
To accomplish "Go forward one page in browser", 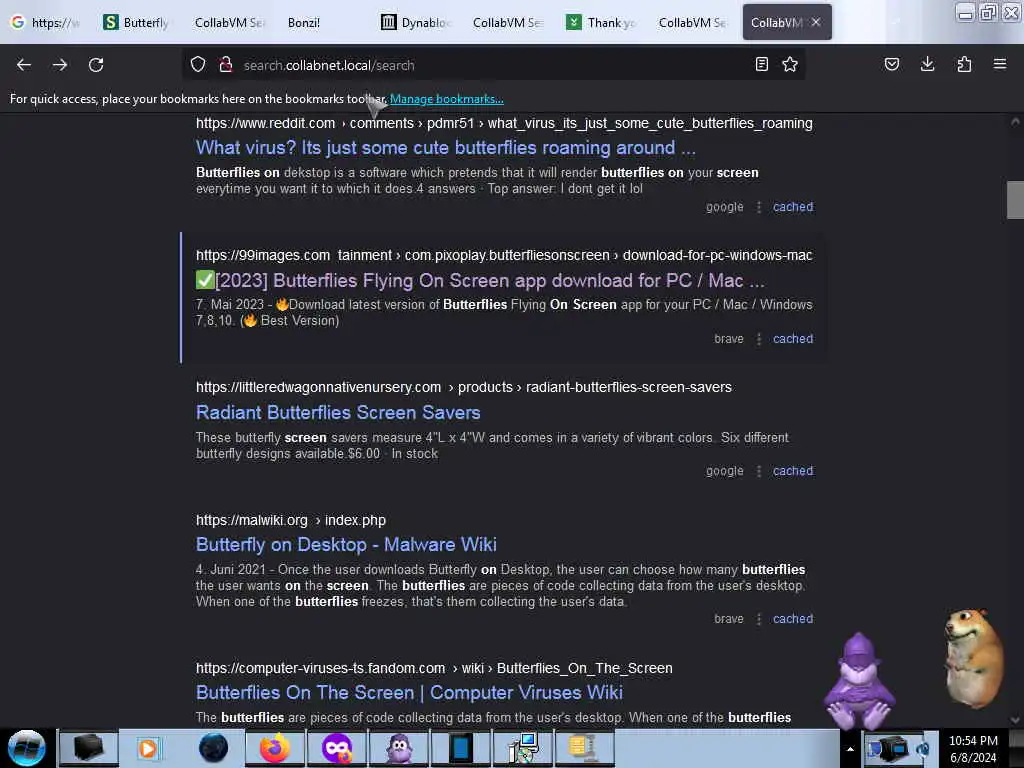I will tap(60, 65).
